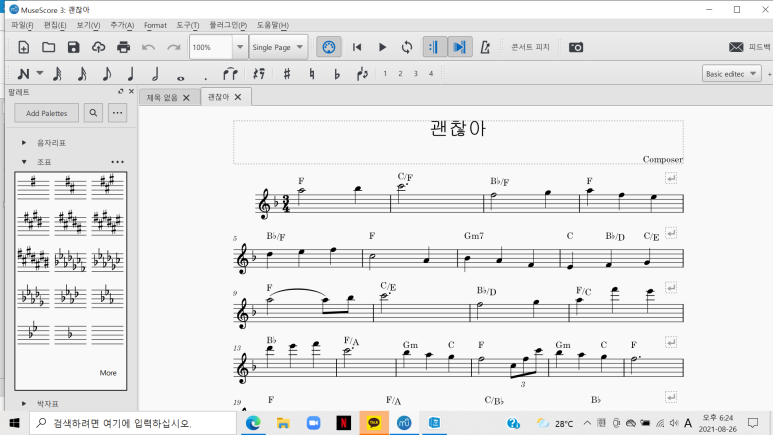
Task: Open image capture camera tool
Action: point(576,47)
